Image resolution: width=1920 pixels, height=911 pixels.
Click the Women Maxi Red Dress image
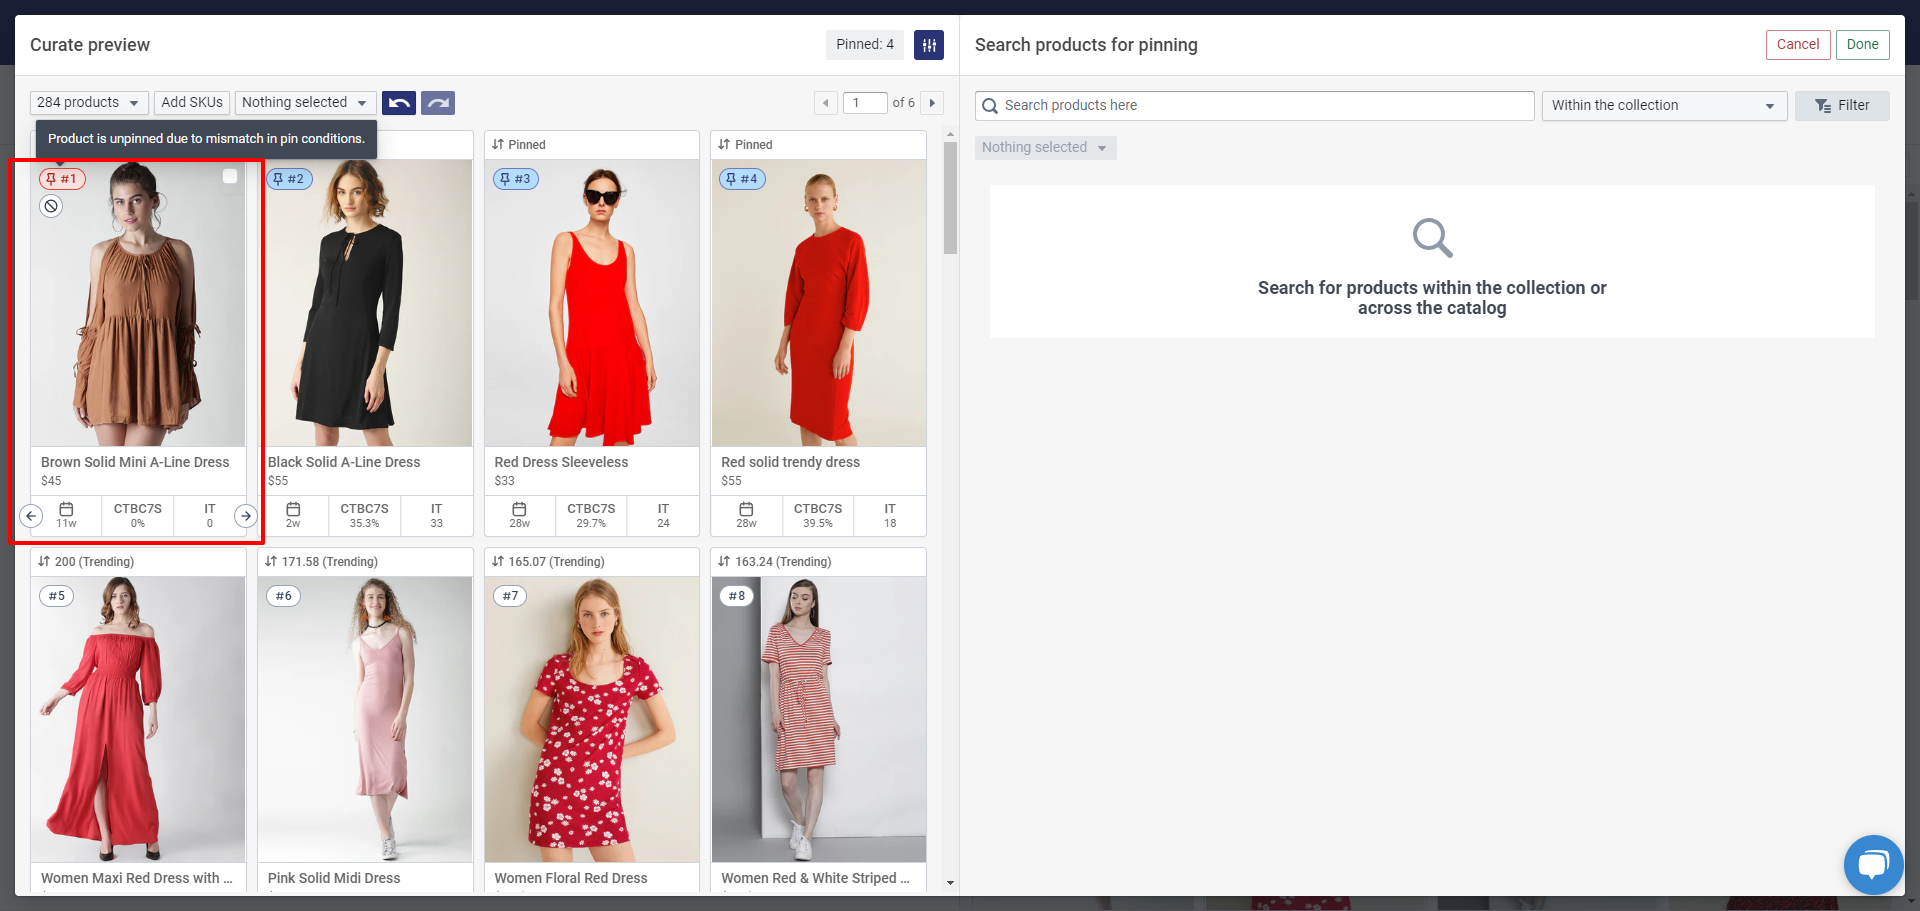(138, 720)
